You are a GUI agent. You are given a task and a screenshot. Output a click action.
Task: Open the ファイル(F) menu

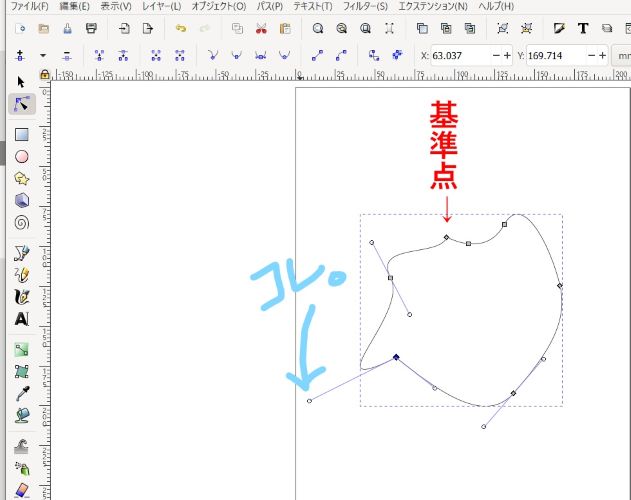pyautogui.click(x=29, y=6)
